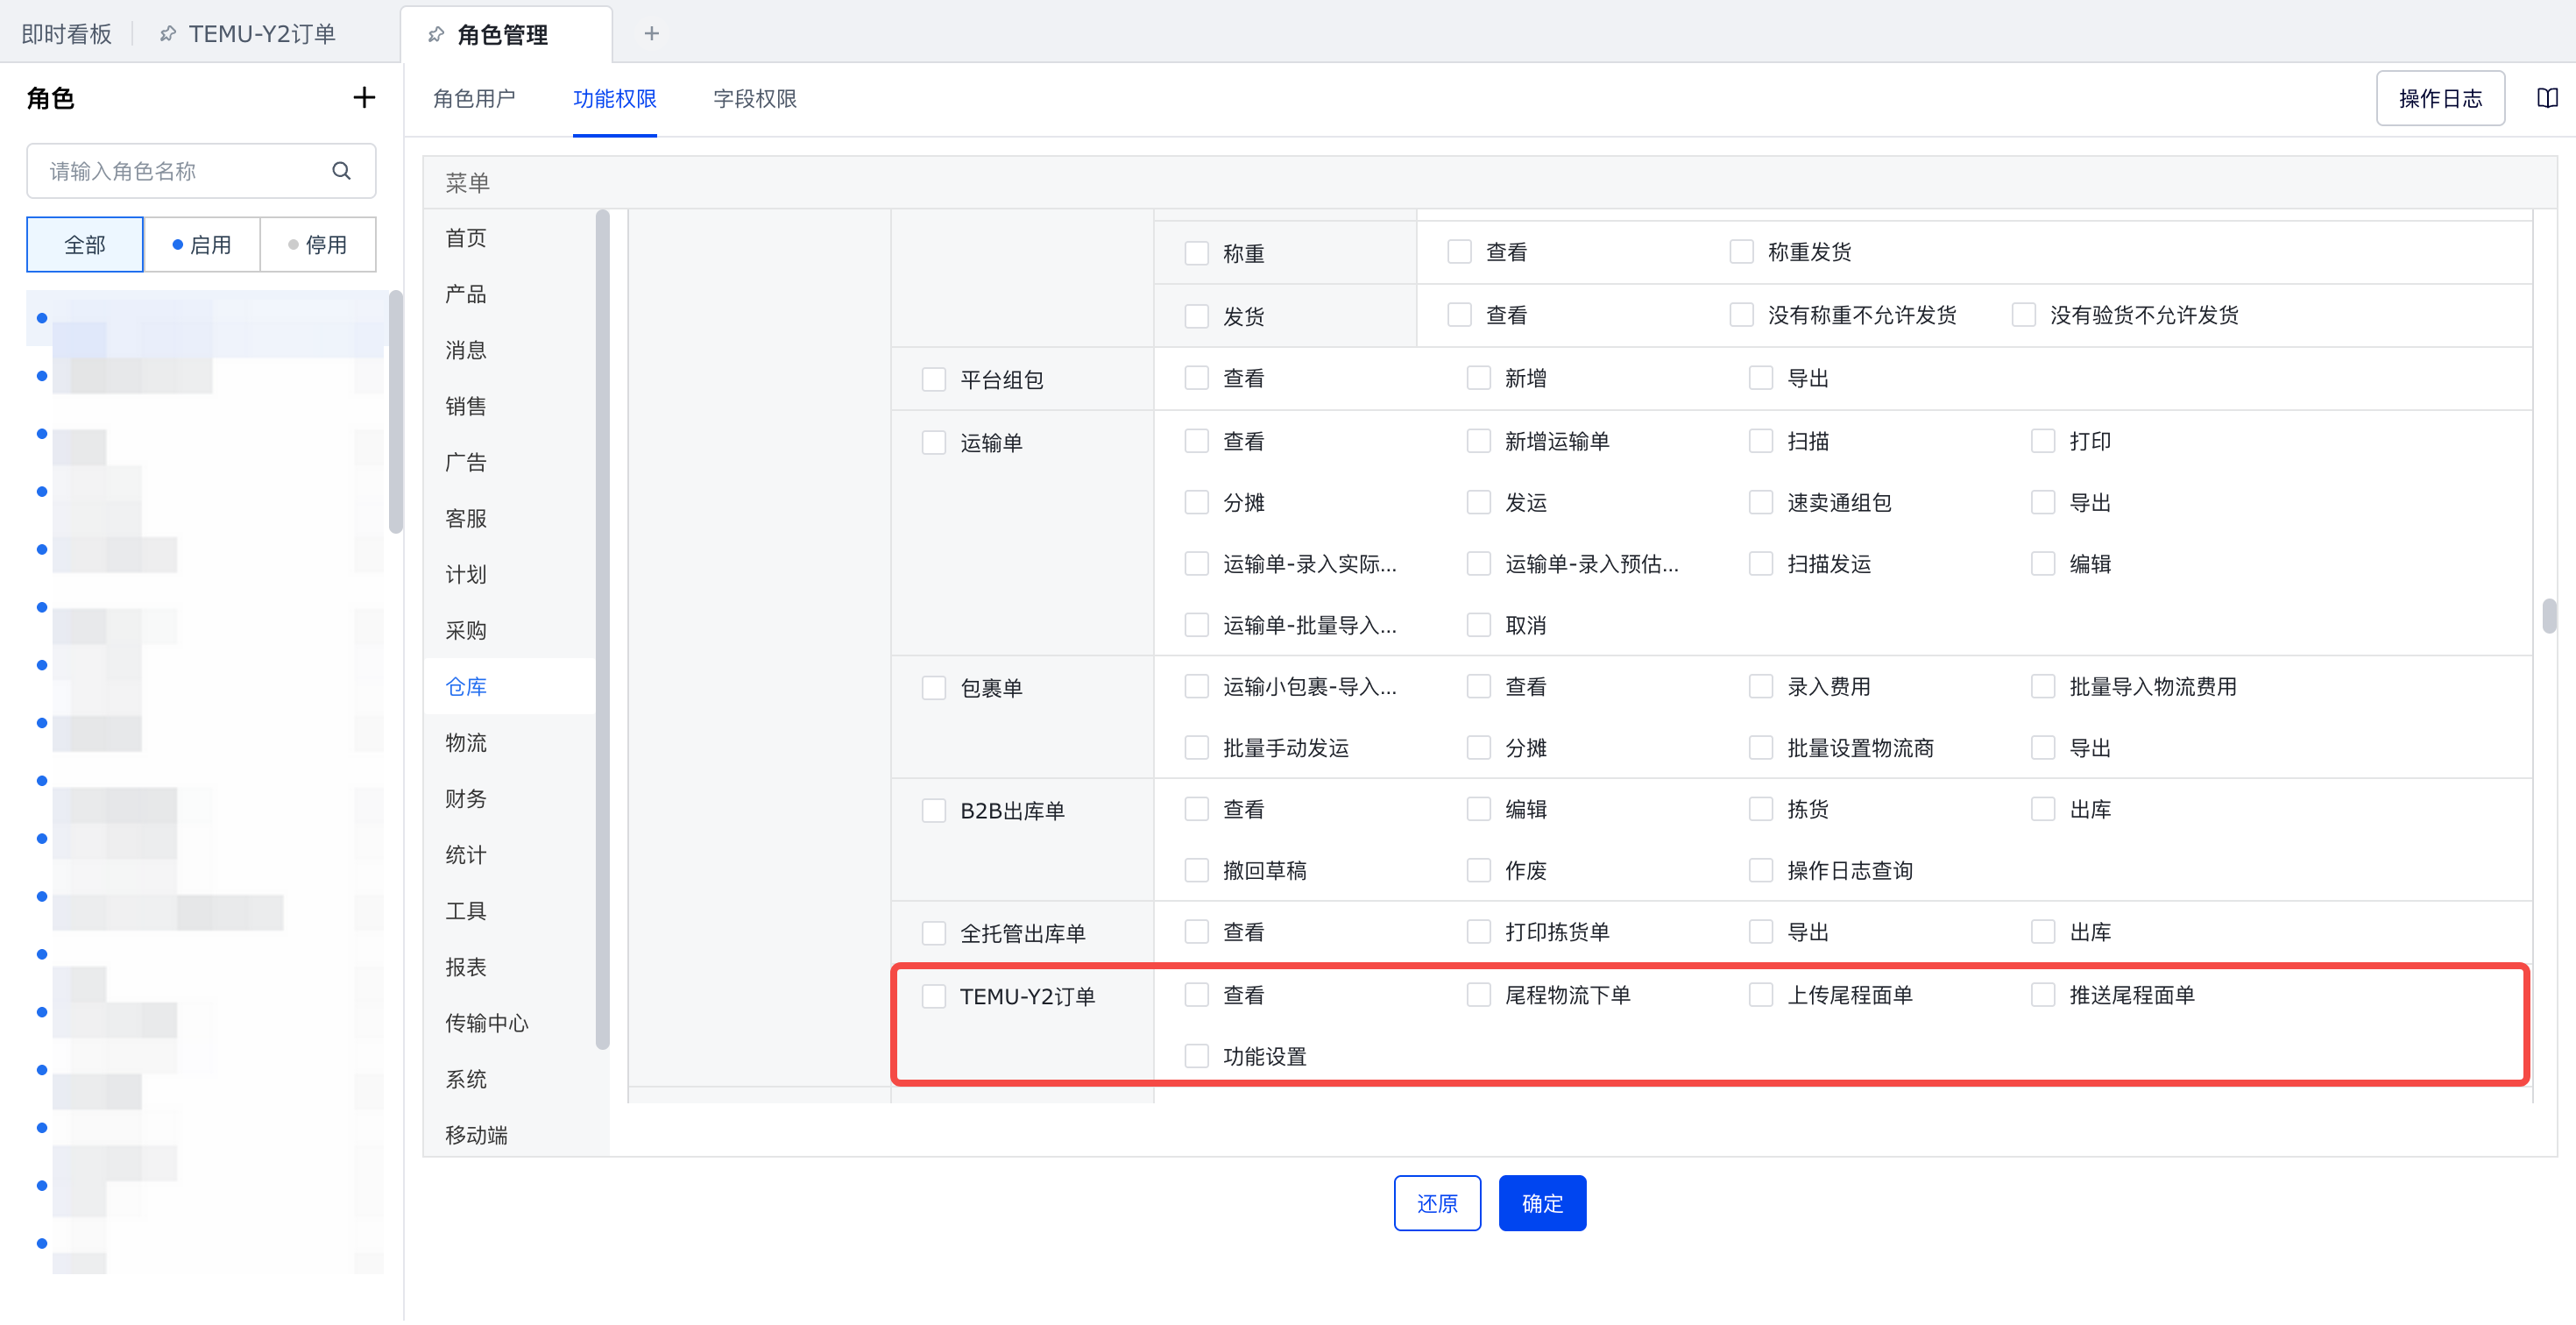The image size is (2576, 1325).
Task: Click permission table vertical scrollbar
Action: 2548,616
